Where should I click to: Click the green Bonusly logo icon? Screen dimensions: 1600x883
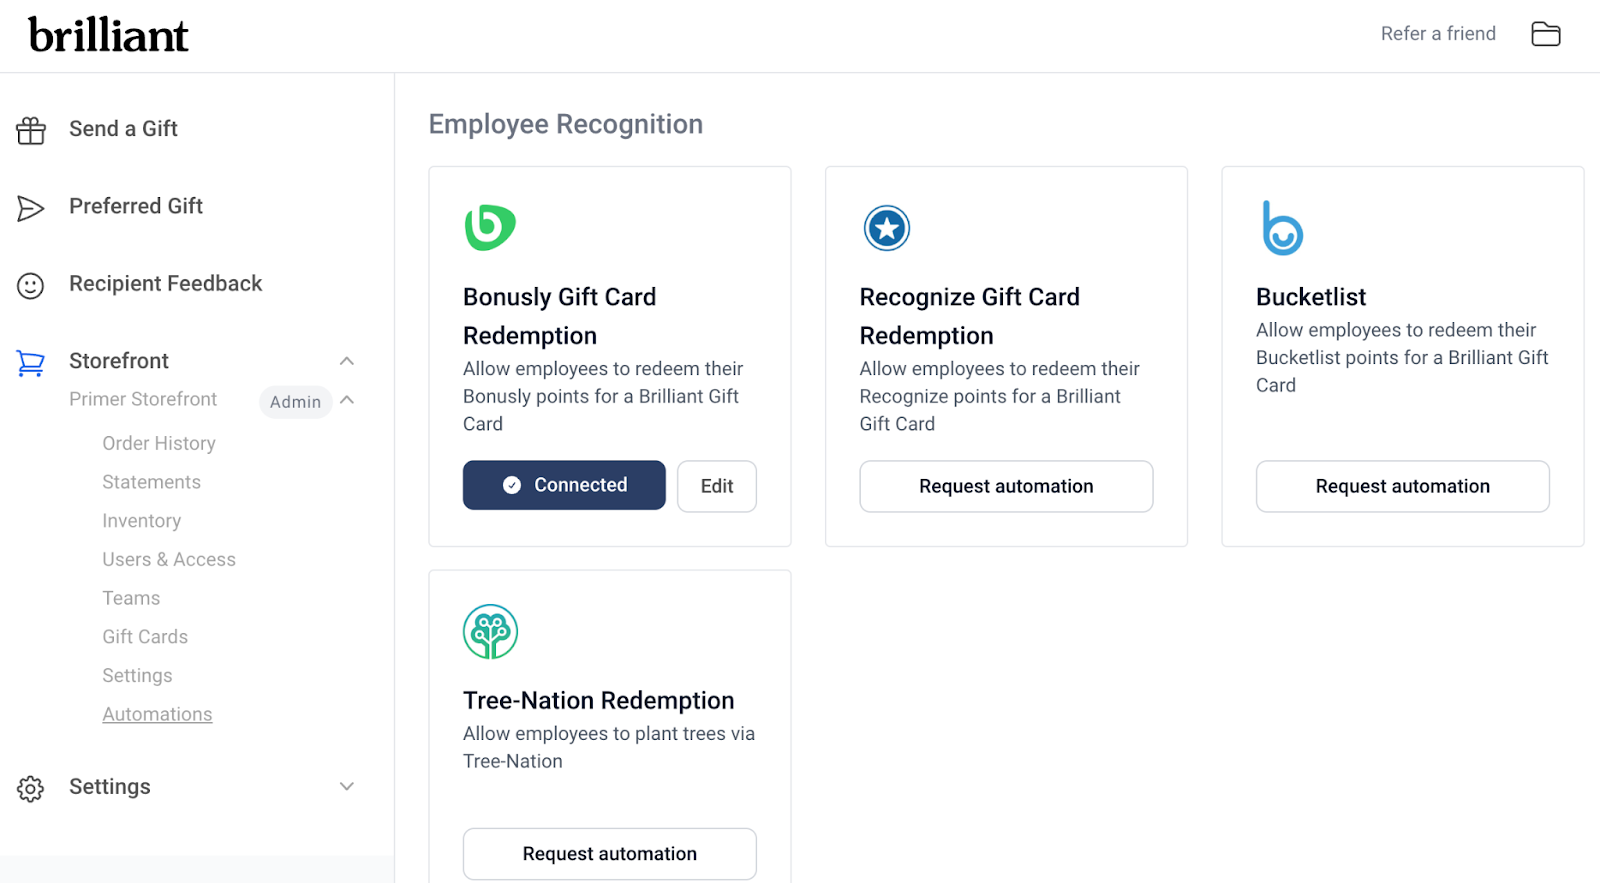coord(490,227)
